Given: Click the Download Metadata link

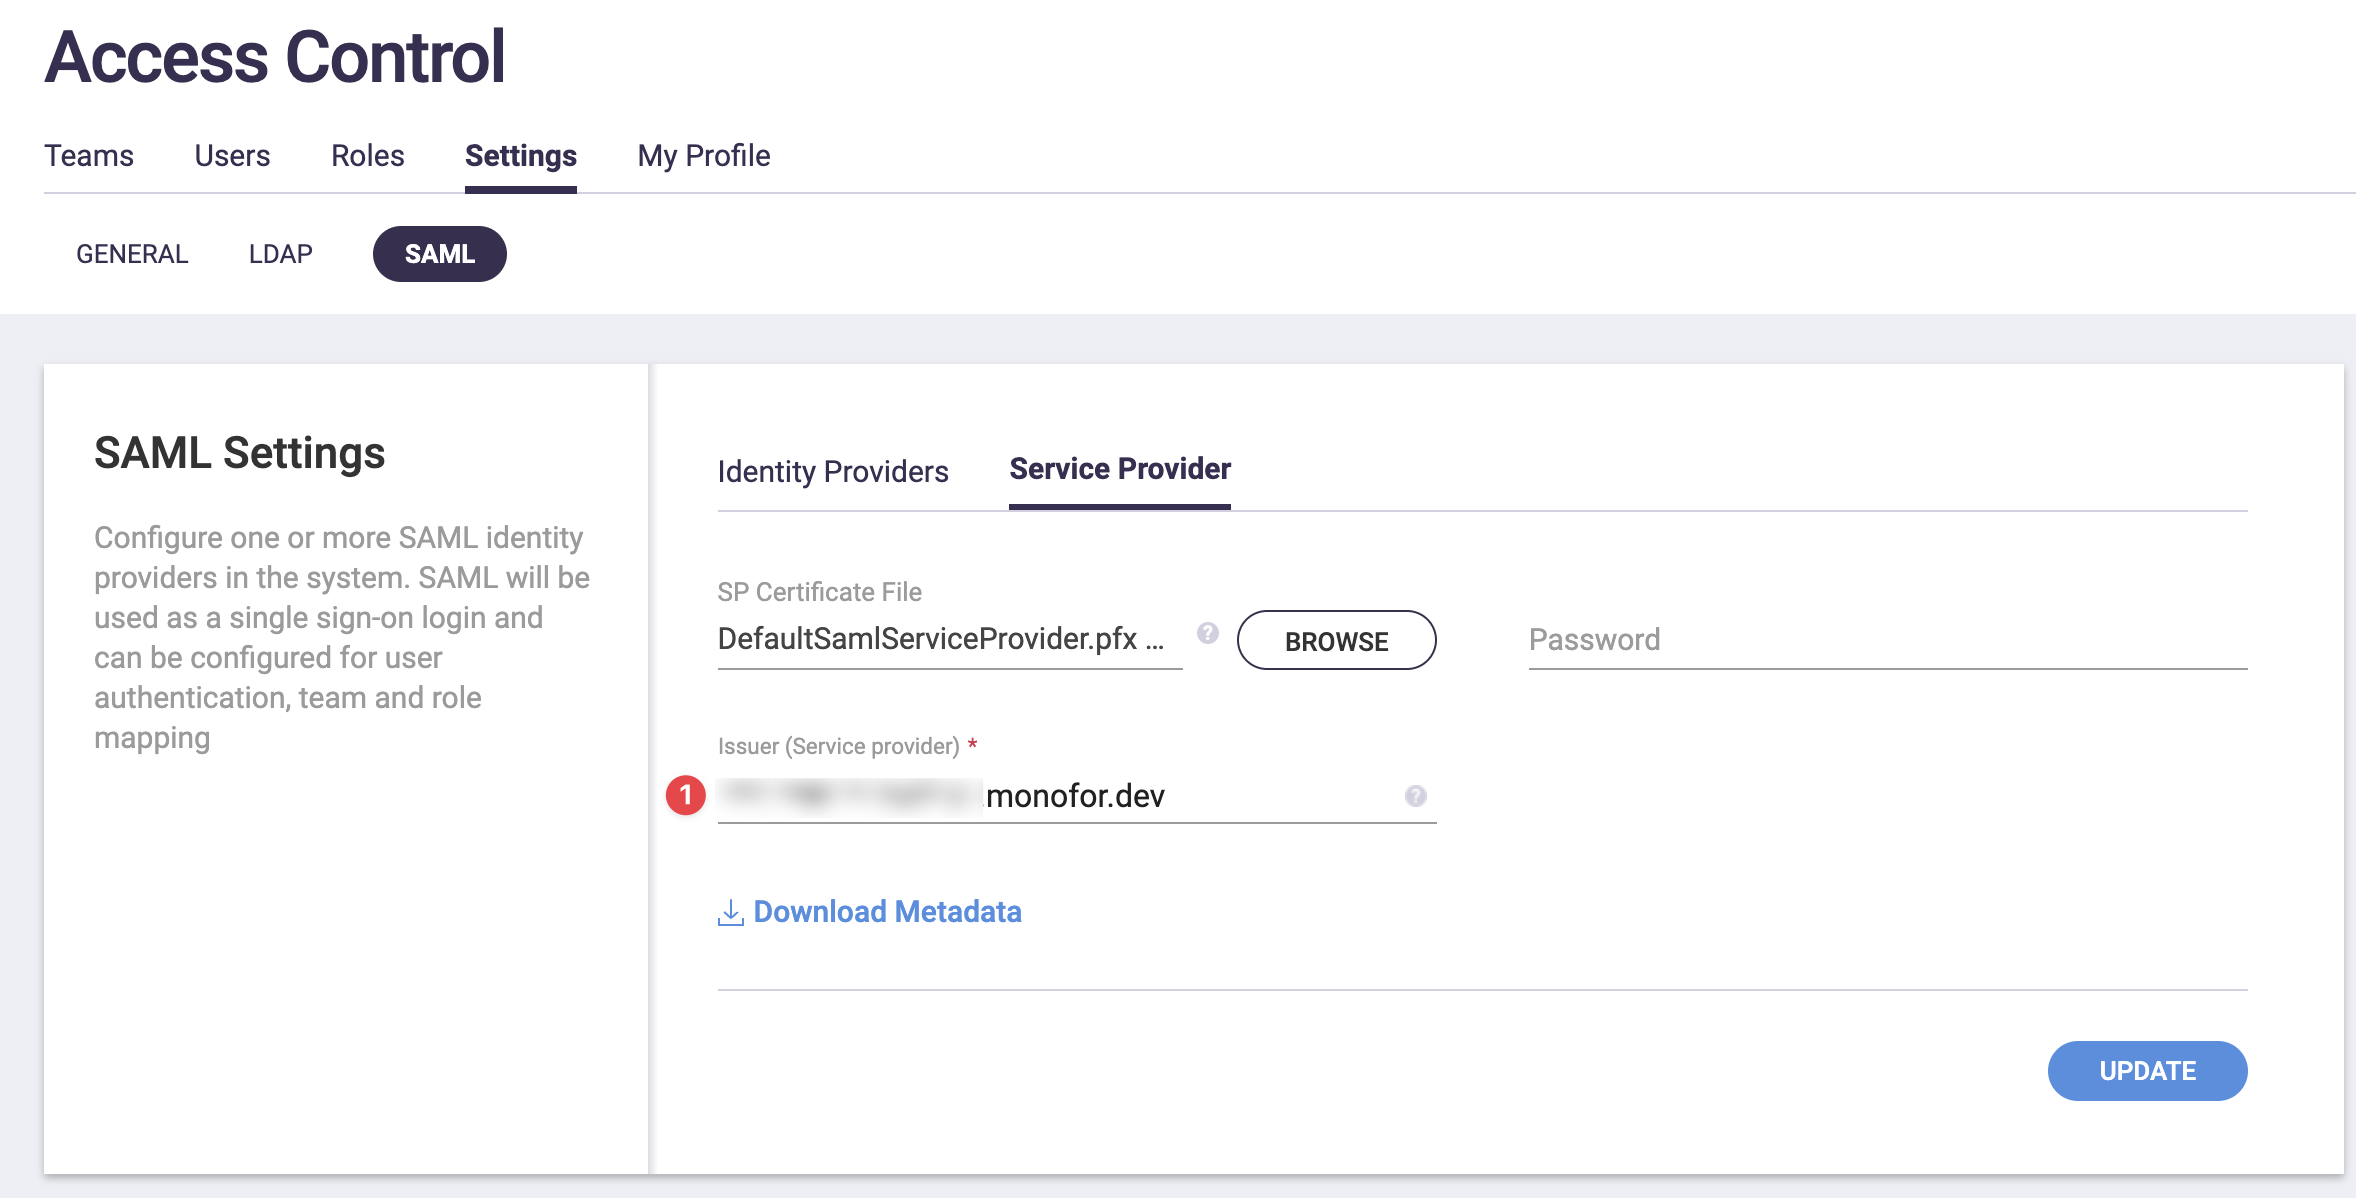Looking at the screenshot, I should 887,912.
